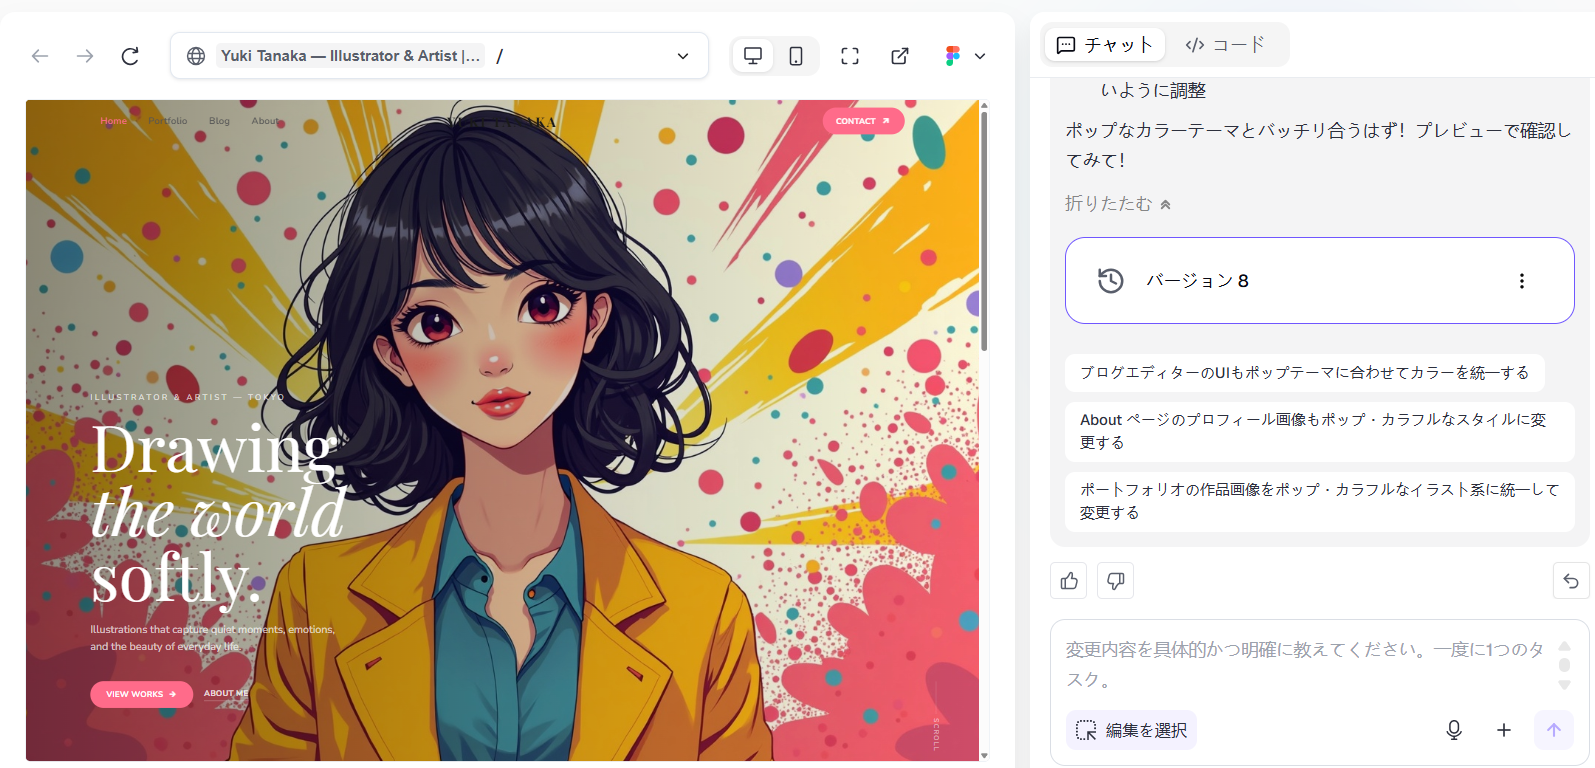The image size is (1595, 768).
Task: Switch to the チャット tab
Action: (1105, 45)
